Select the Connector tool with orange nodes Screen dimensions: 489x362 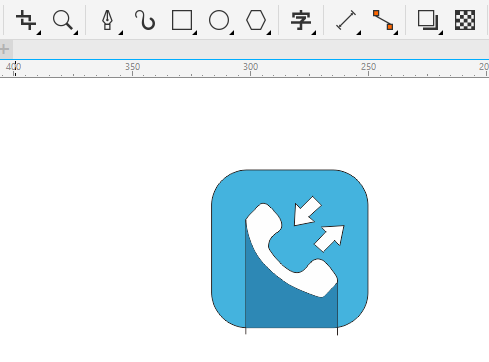click(x=383, y=20)
